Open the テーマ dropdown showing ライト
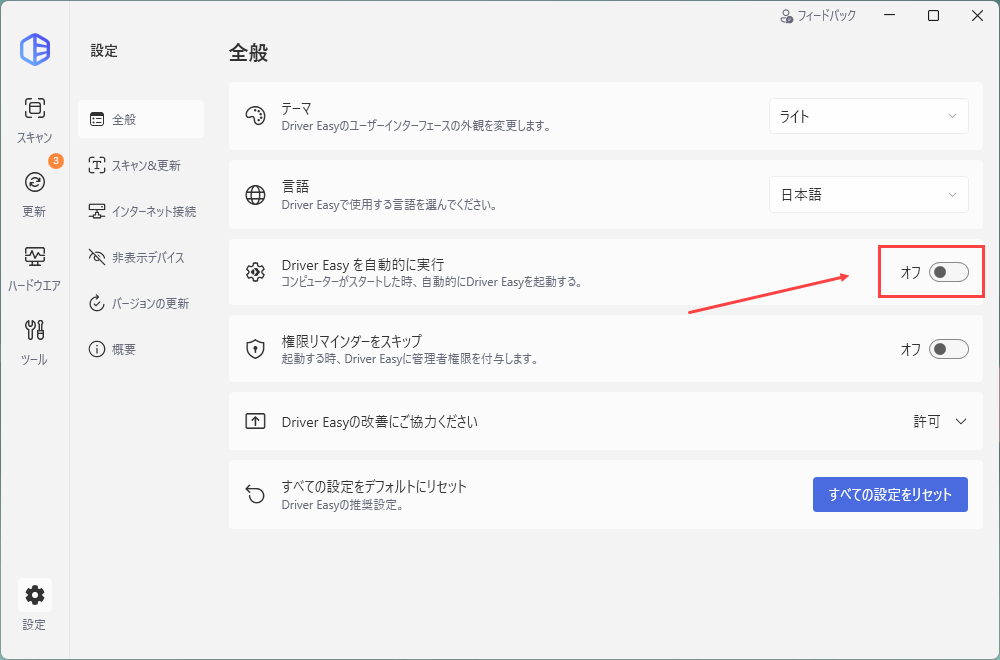This screenshot has height=660, width=1000. point(869,116)
